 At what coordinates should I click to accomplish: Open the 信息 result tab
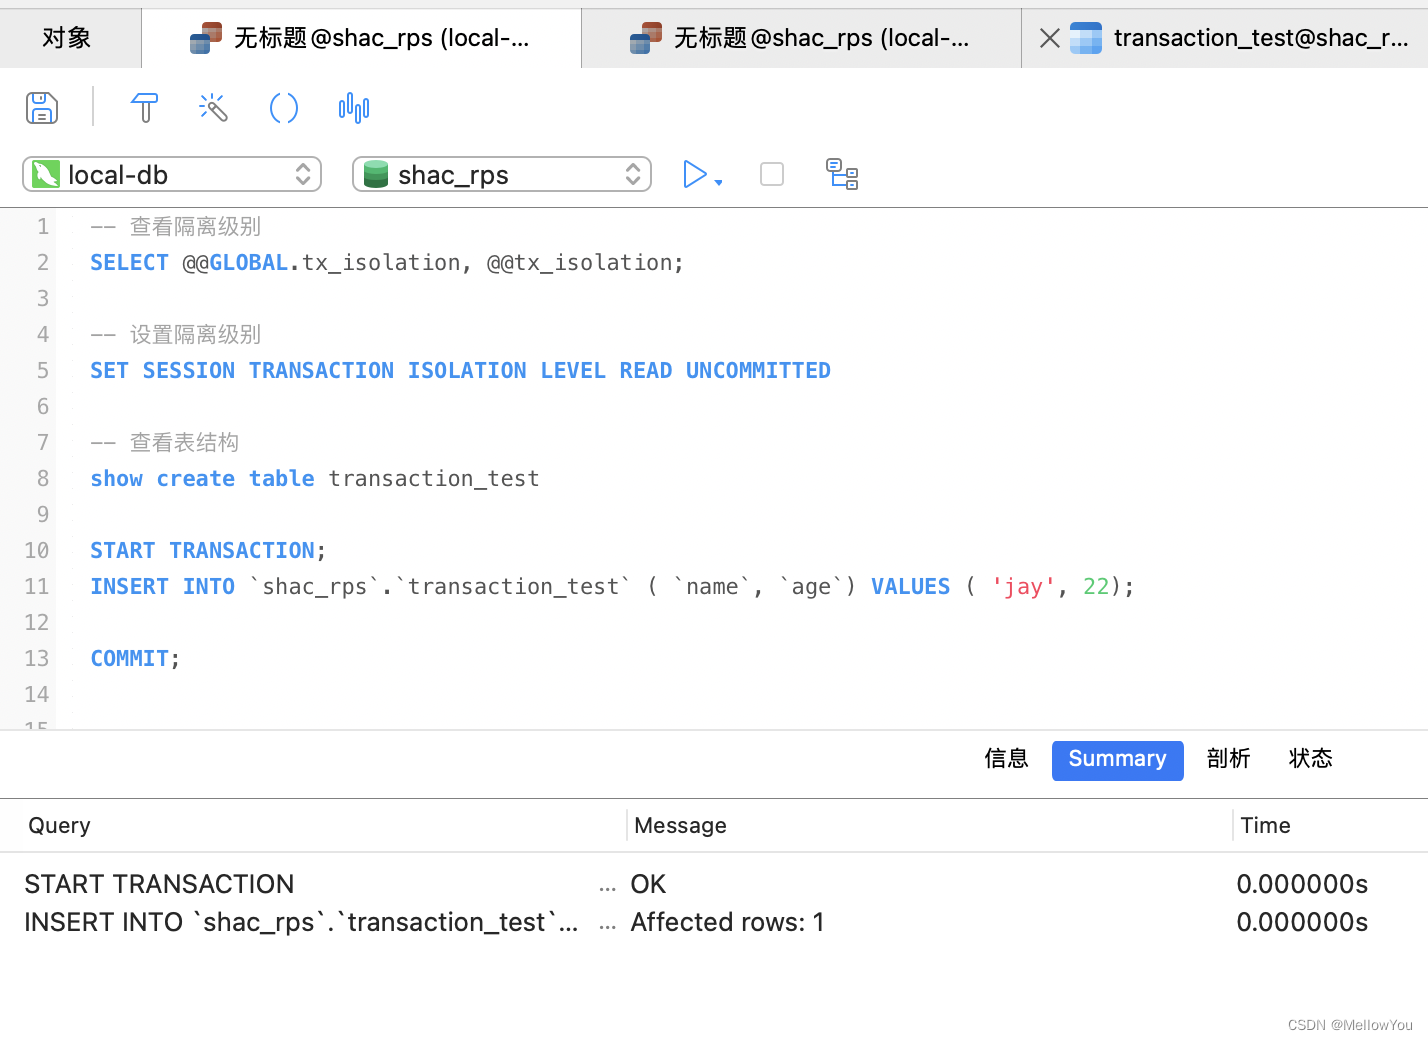coord(1006,759)
